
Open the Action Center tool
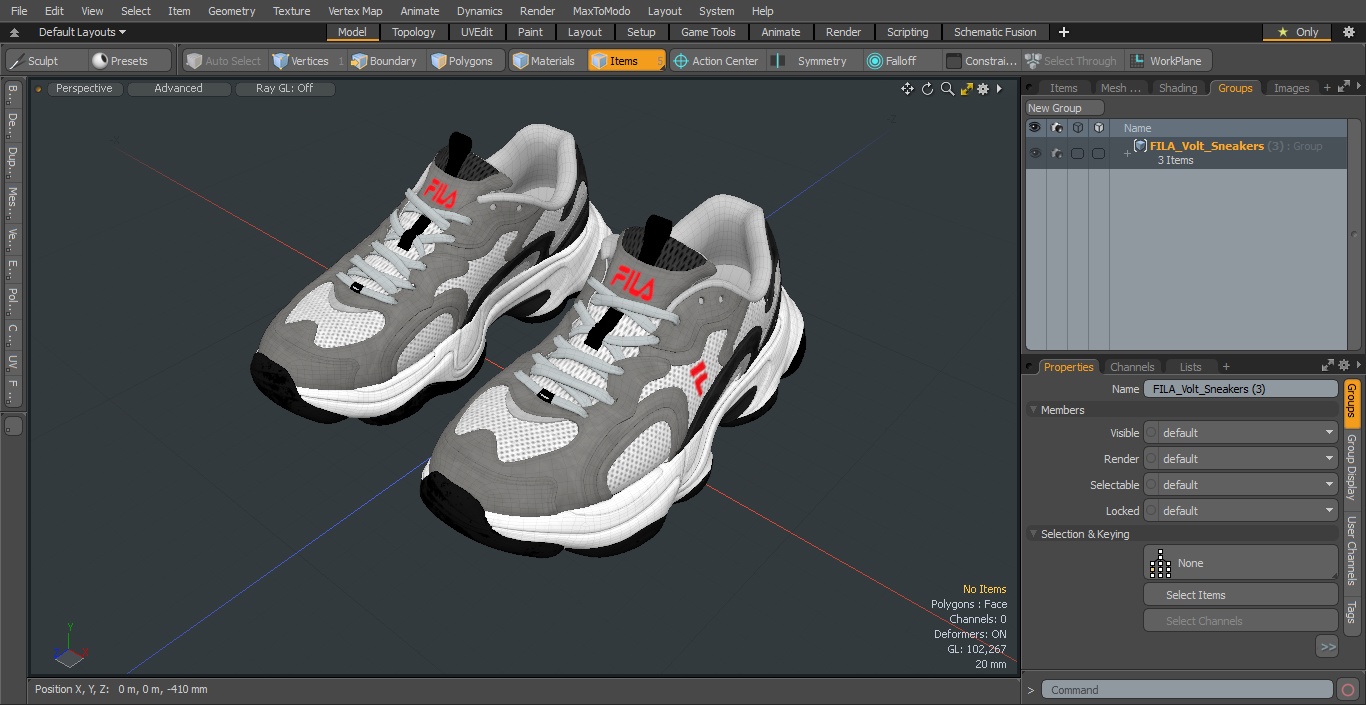[715, 61]
